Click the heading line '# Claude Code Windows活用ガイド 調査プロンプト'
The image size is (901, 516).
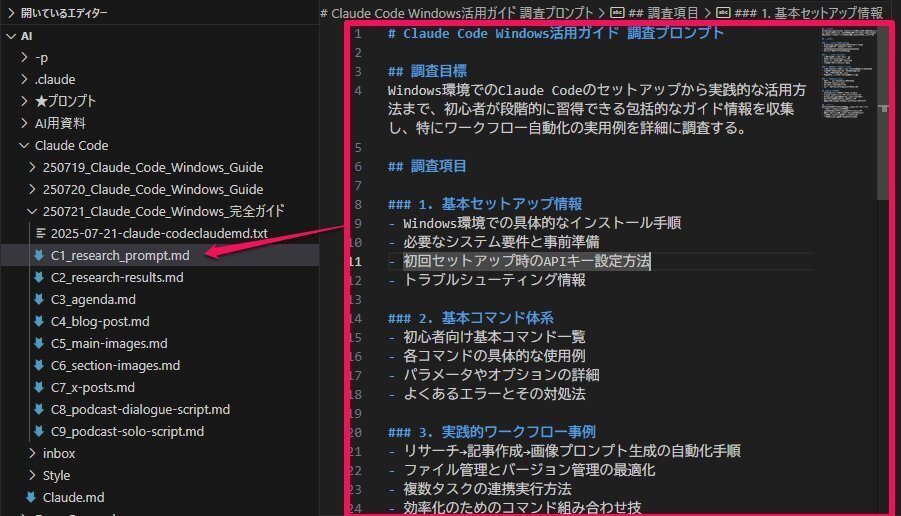click(555, 33)
